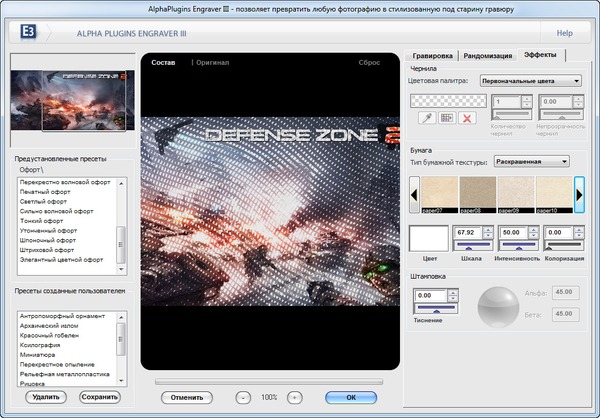Screen dimensions: 600x418
Task: Delete ink color with the red X icon
Action: coord(465,118)
